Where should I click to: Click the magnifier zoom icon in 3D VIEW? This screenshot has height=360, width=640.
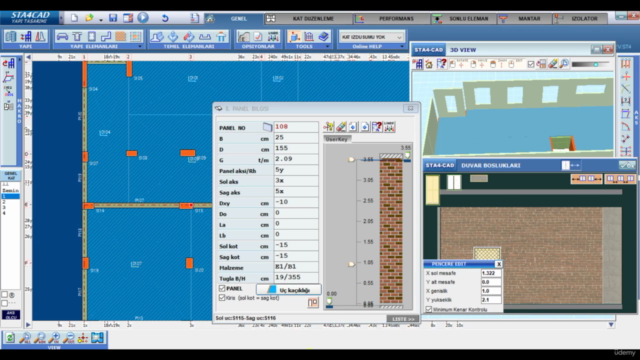point(564,64)
